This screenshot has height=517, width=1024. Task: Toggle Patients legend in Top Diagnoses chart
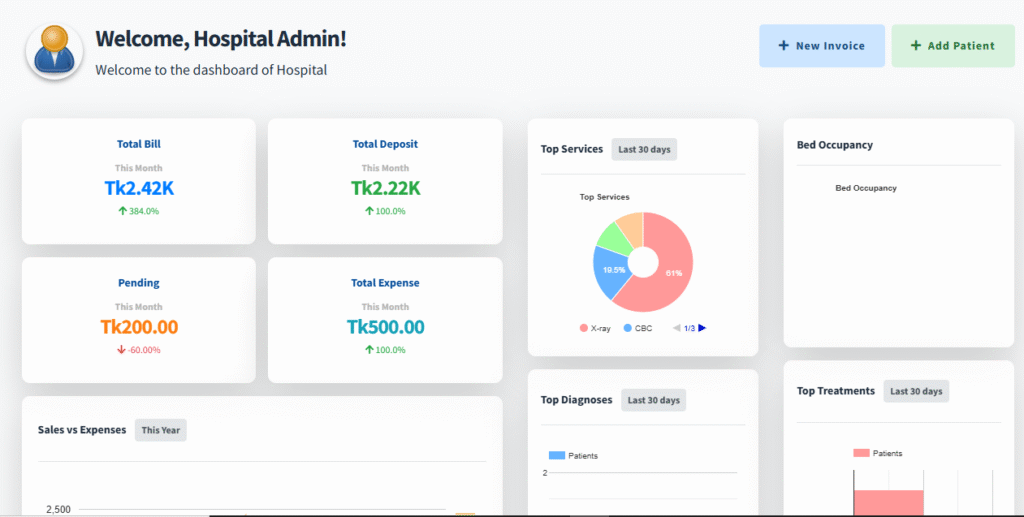coord(573,456)
